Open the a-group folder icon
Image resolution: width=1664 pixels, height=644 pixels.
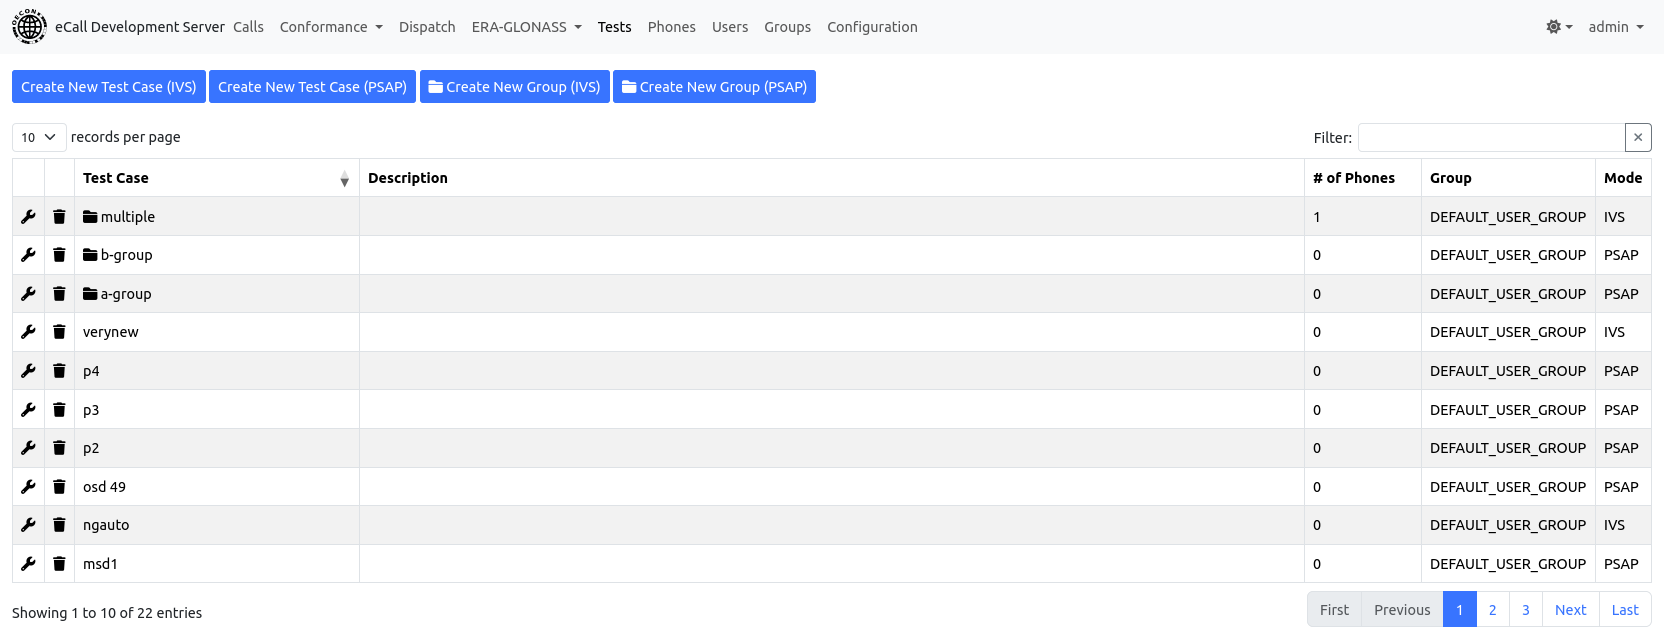point(90,294)
